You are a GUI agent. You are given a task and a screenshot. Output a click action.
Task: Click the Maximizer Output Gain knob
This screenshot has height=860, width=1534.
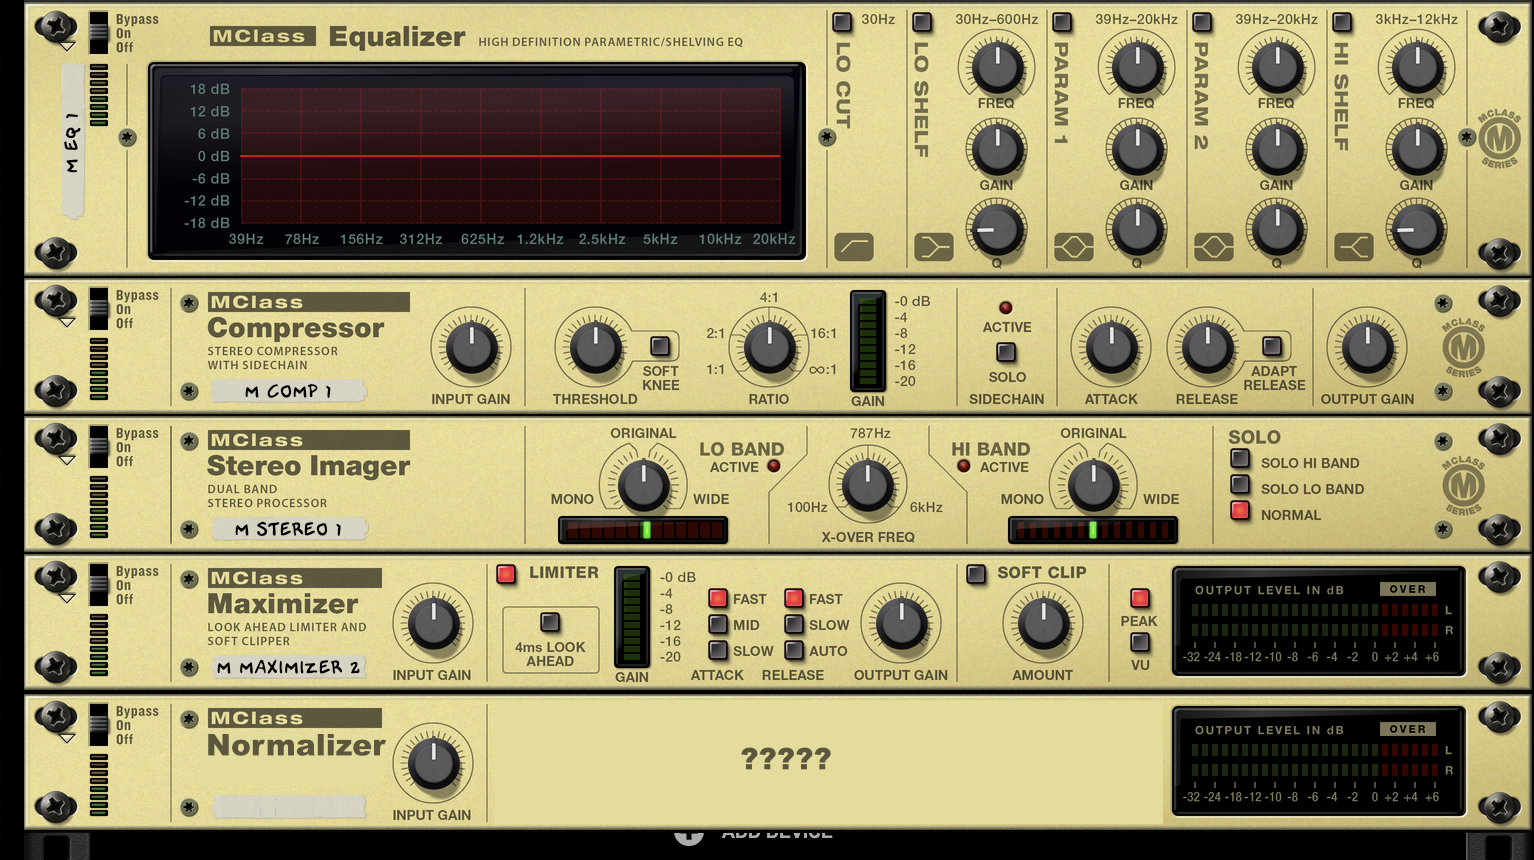901,623
